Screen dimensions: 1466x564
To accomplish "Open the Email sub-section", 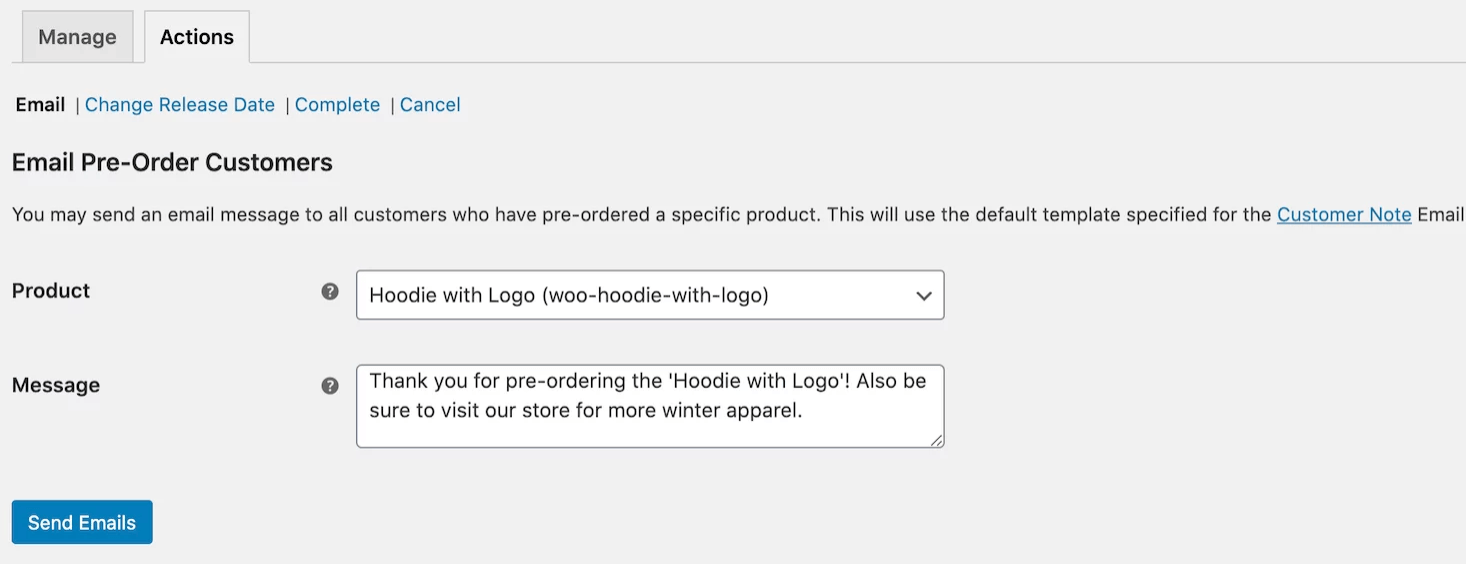I will (40, 105).
